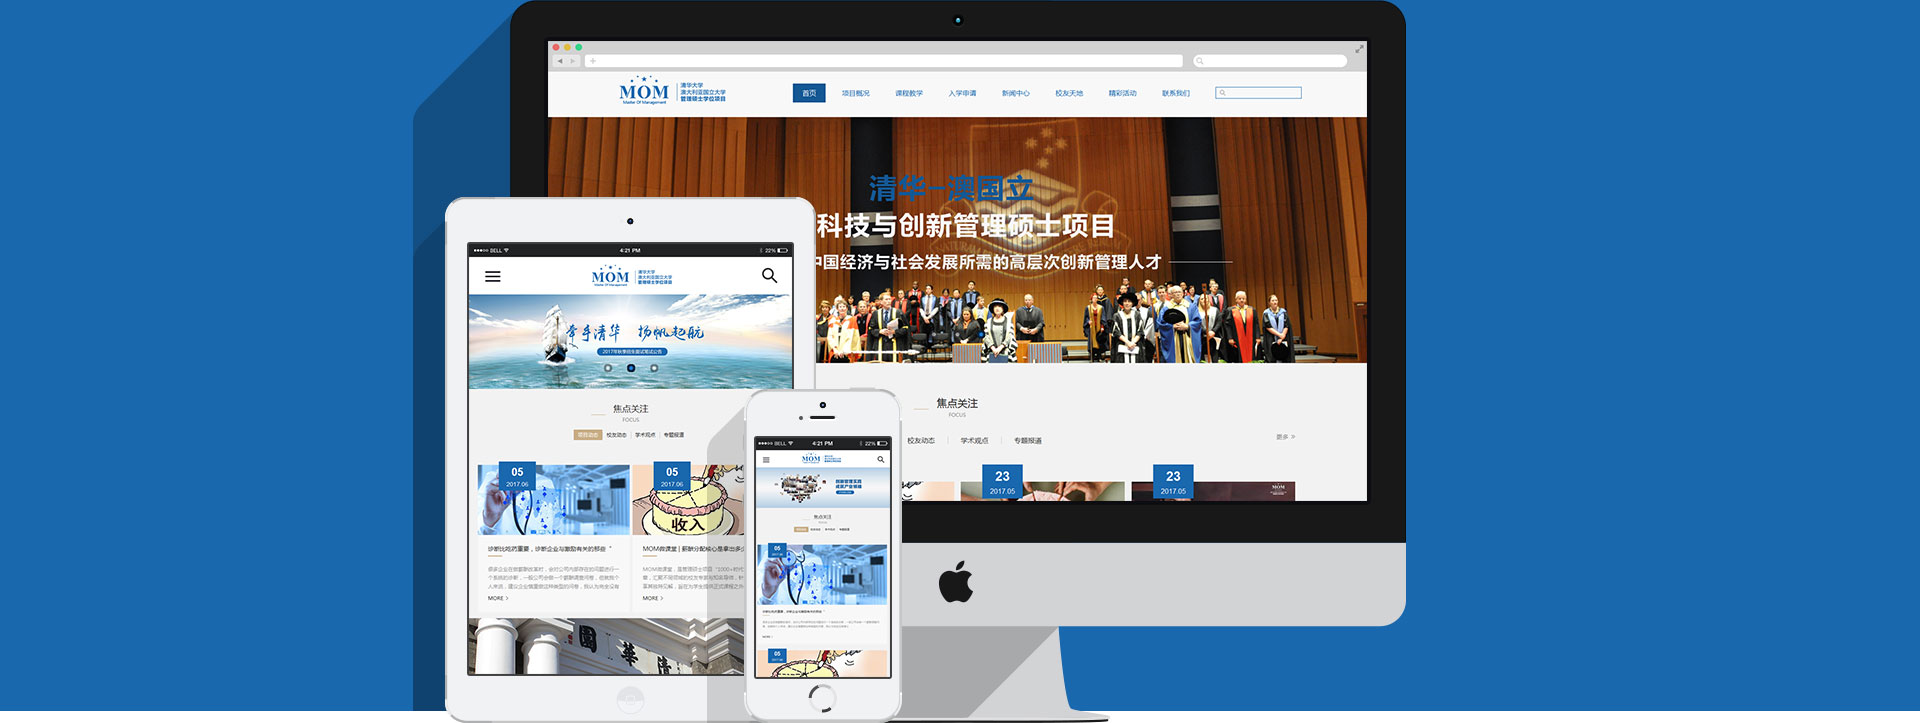Click the back arrow in desktop browser

click(560, 61)
